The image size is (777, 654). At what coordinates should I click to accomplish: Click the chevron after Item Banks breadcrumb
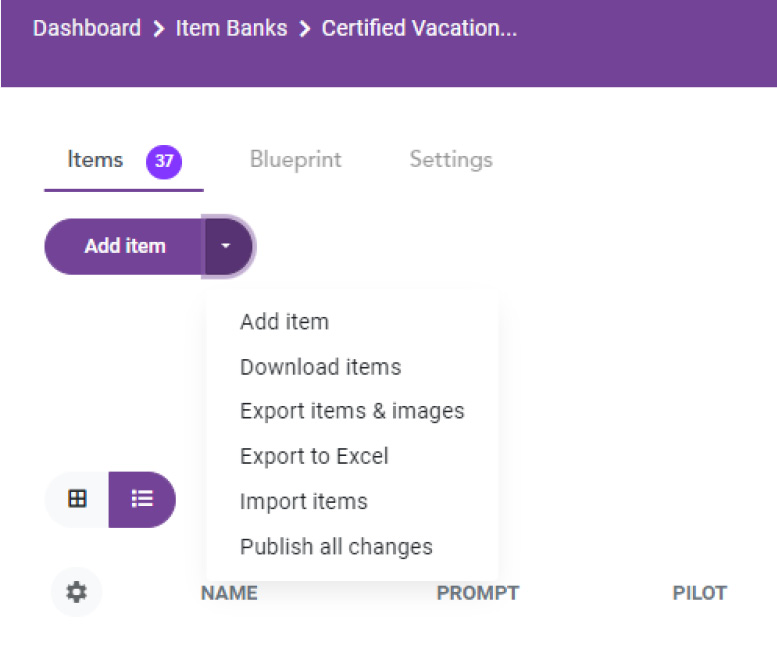click(305, 29)
